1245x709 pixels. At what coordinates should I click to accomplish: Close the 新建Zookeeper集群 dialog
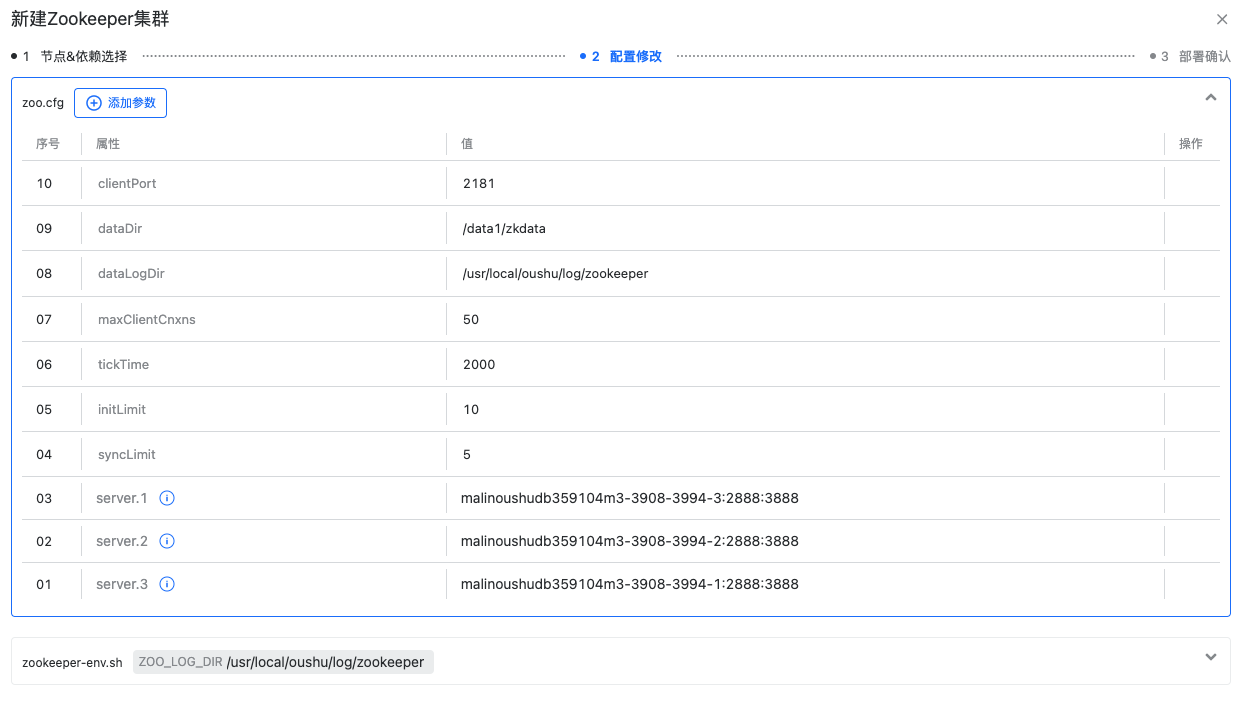[x=1222, y=19]
